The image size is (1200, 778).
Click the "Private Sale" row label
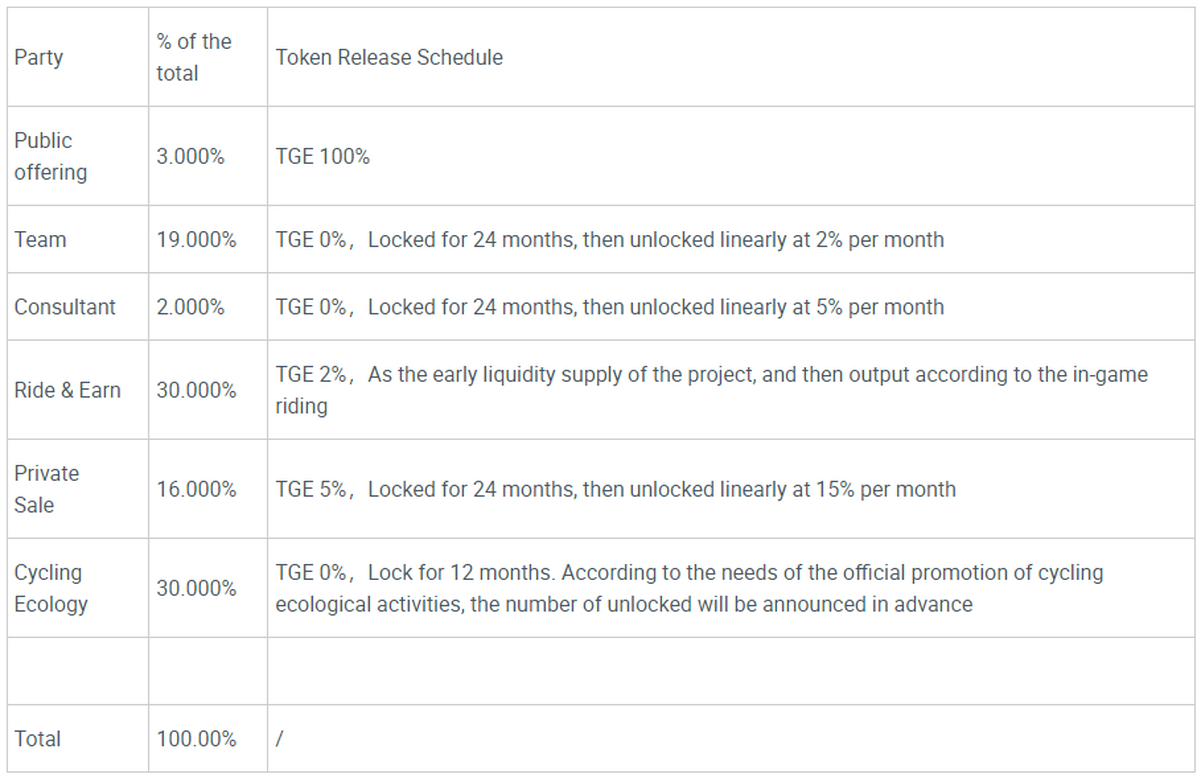pyautogui.click(x=46, y=489)
